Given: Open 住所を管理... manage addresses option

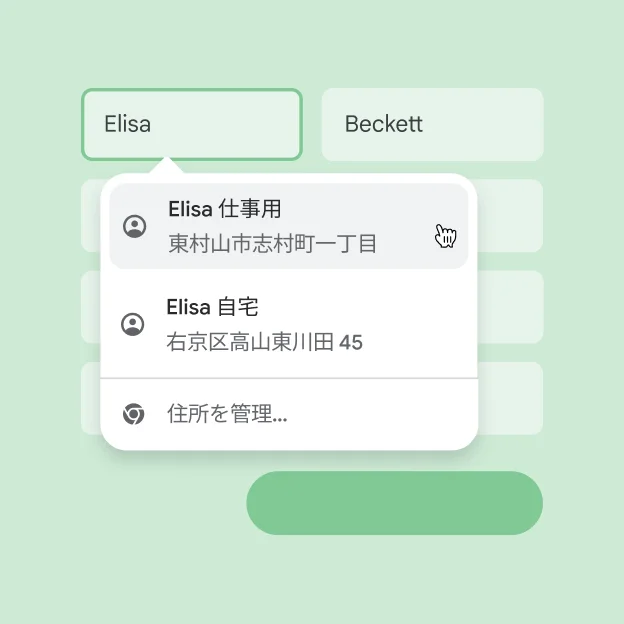Looking at the screenshot, I should pos(227,414).
